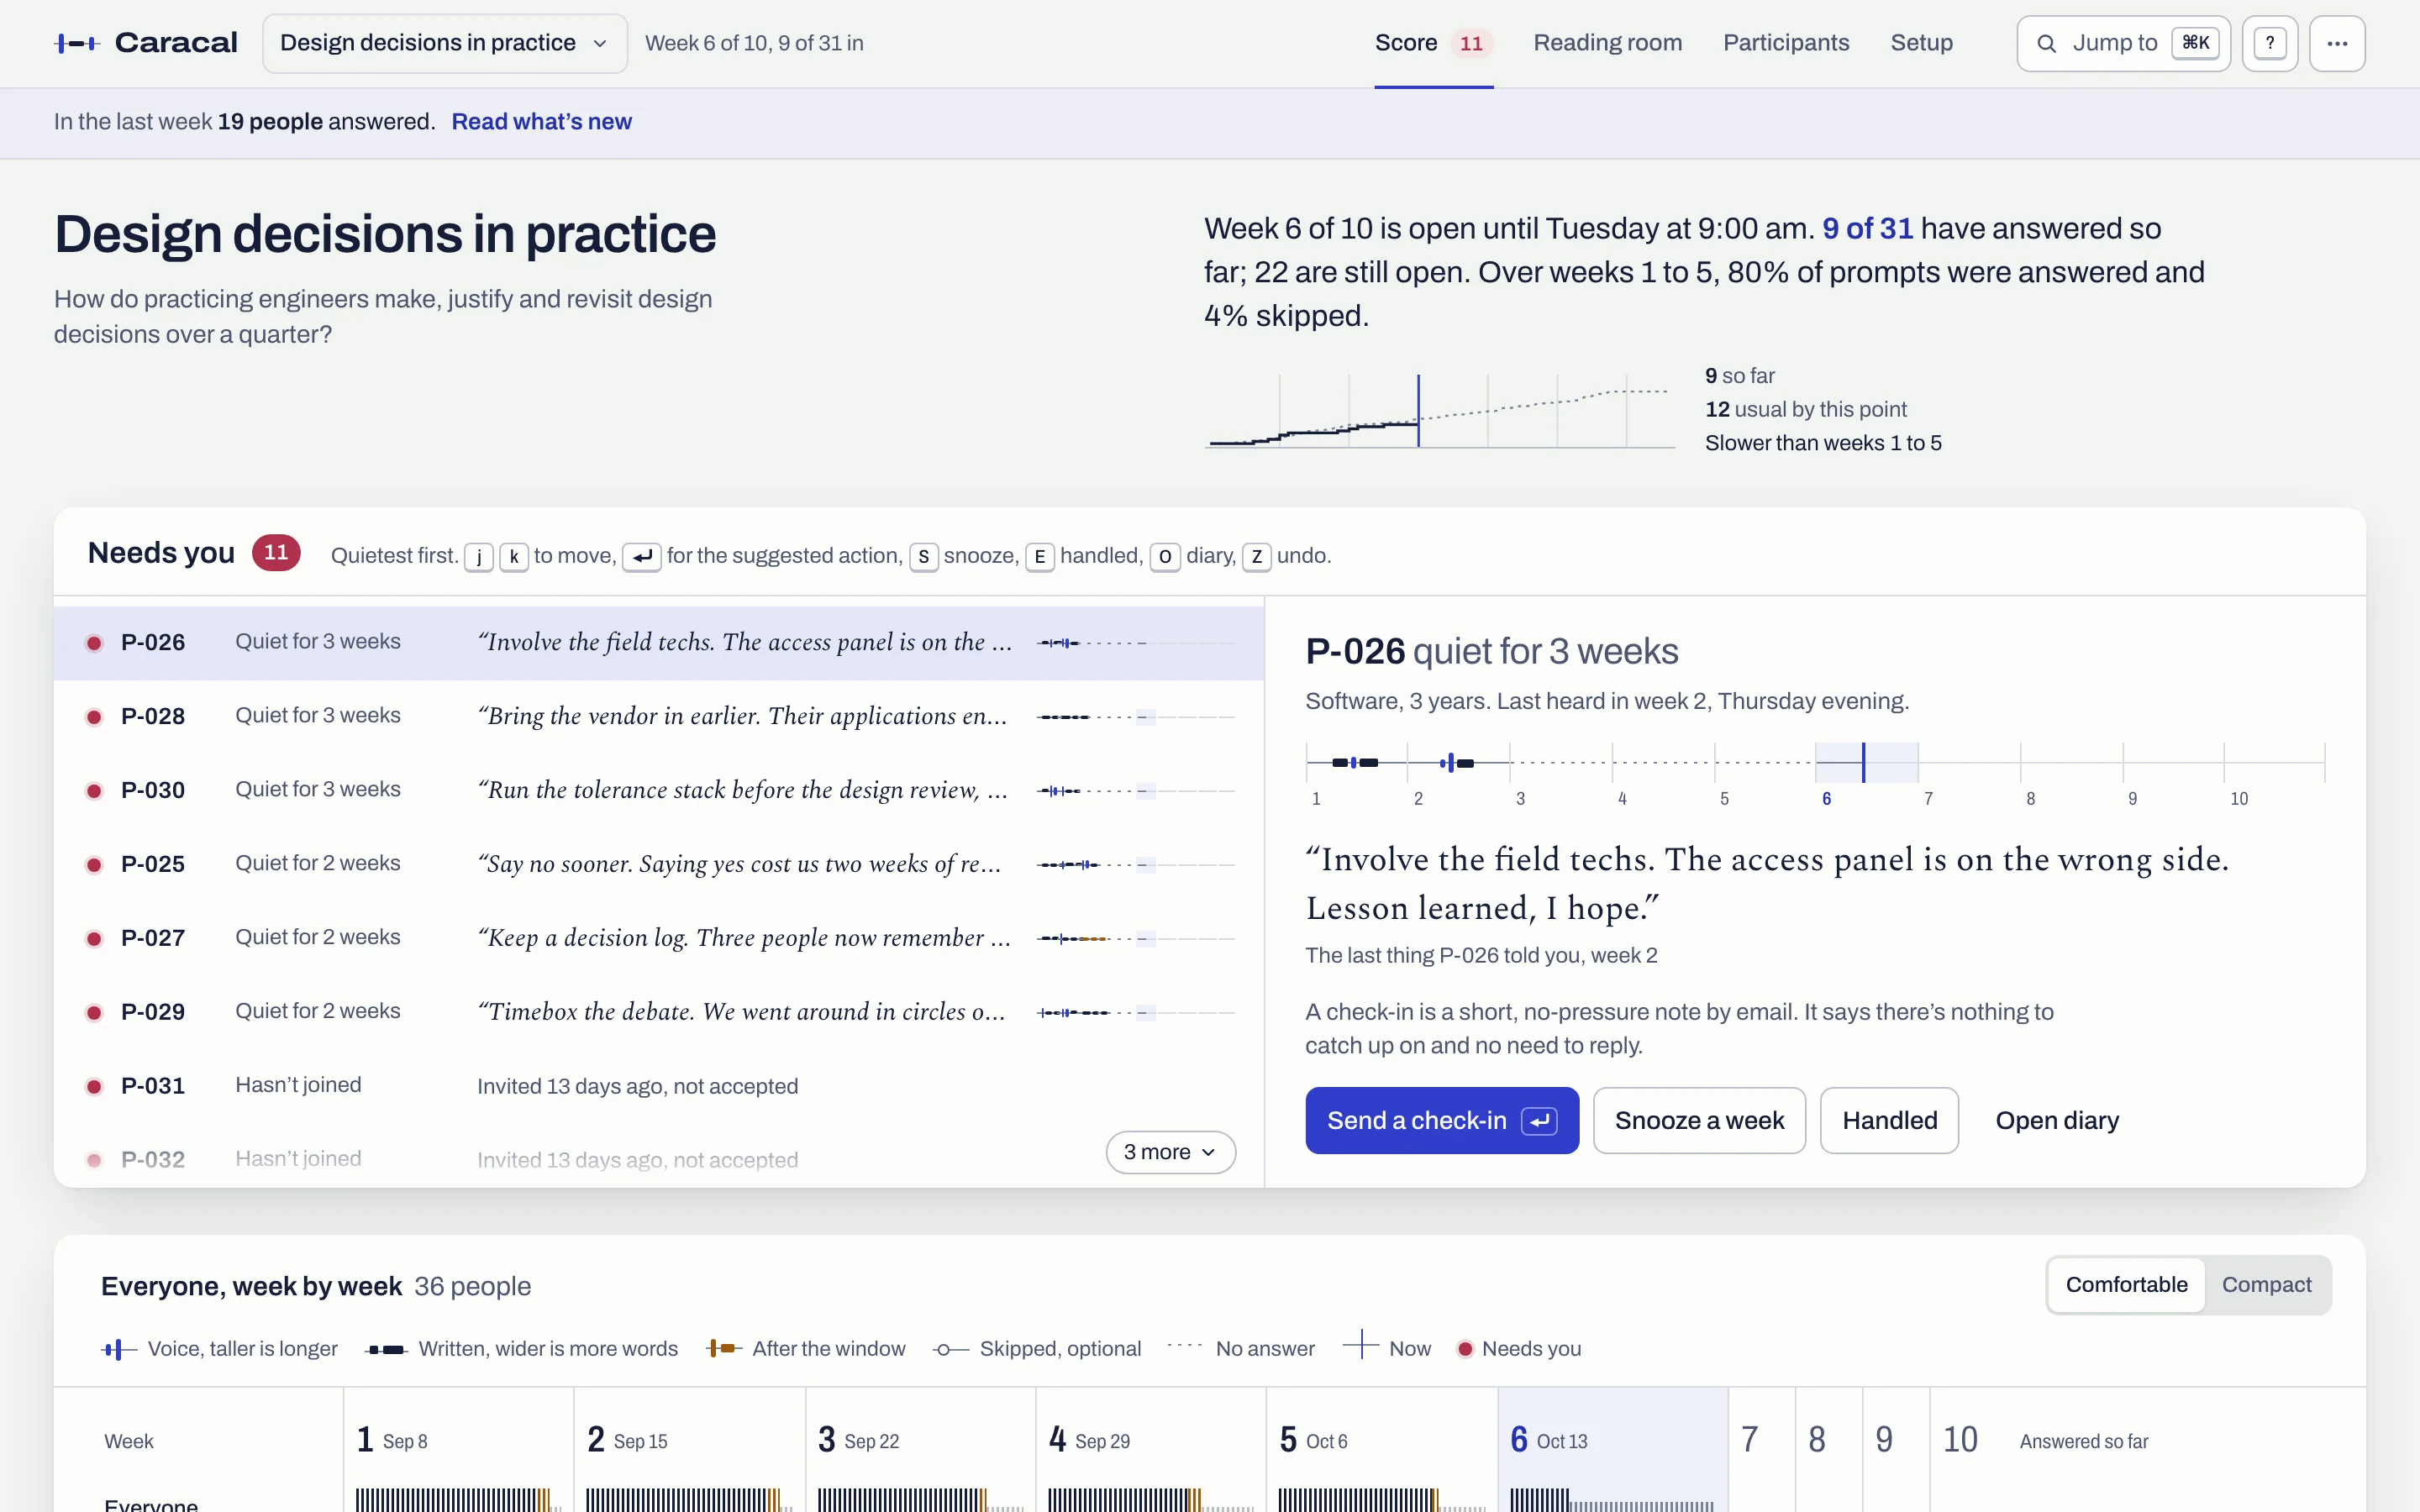
Task: Open diary for P-026
Action: tap(2057, 1121)
